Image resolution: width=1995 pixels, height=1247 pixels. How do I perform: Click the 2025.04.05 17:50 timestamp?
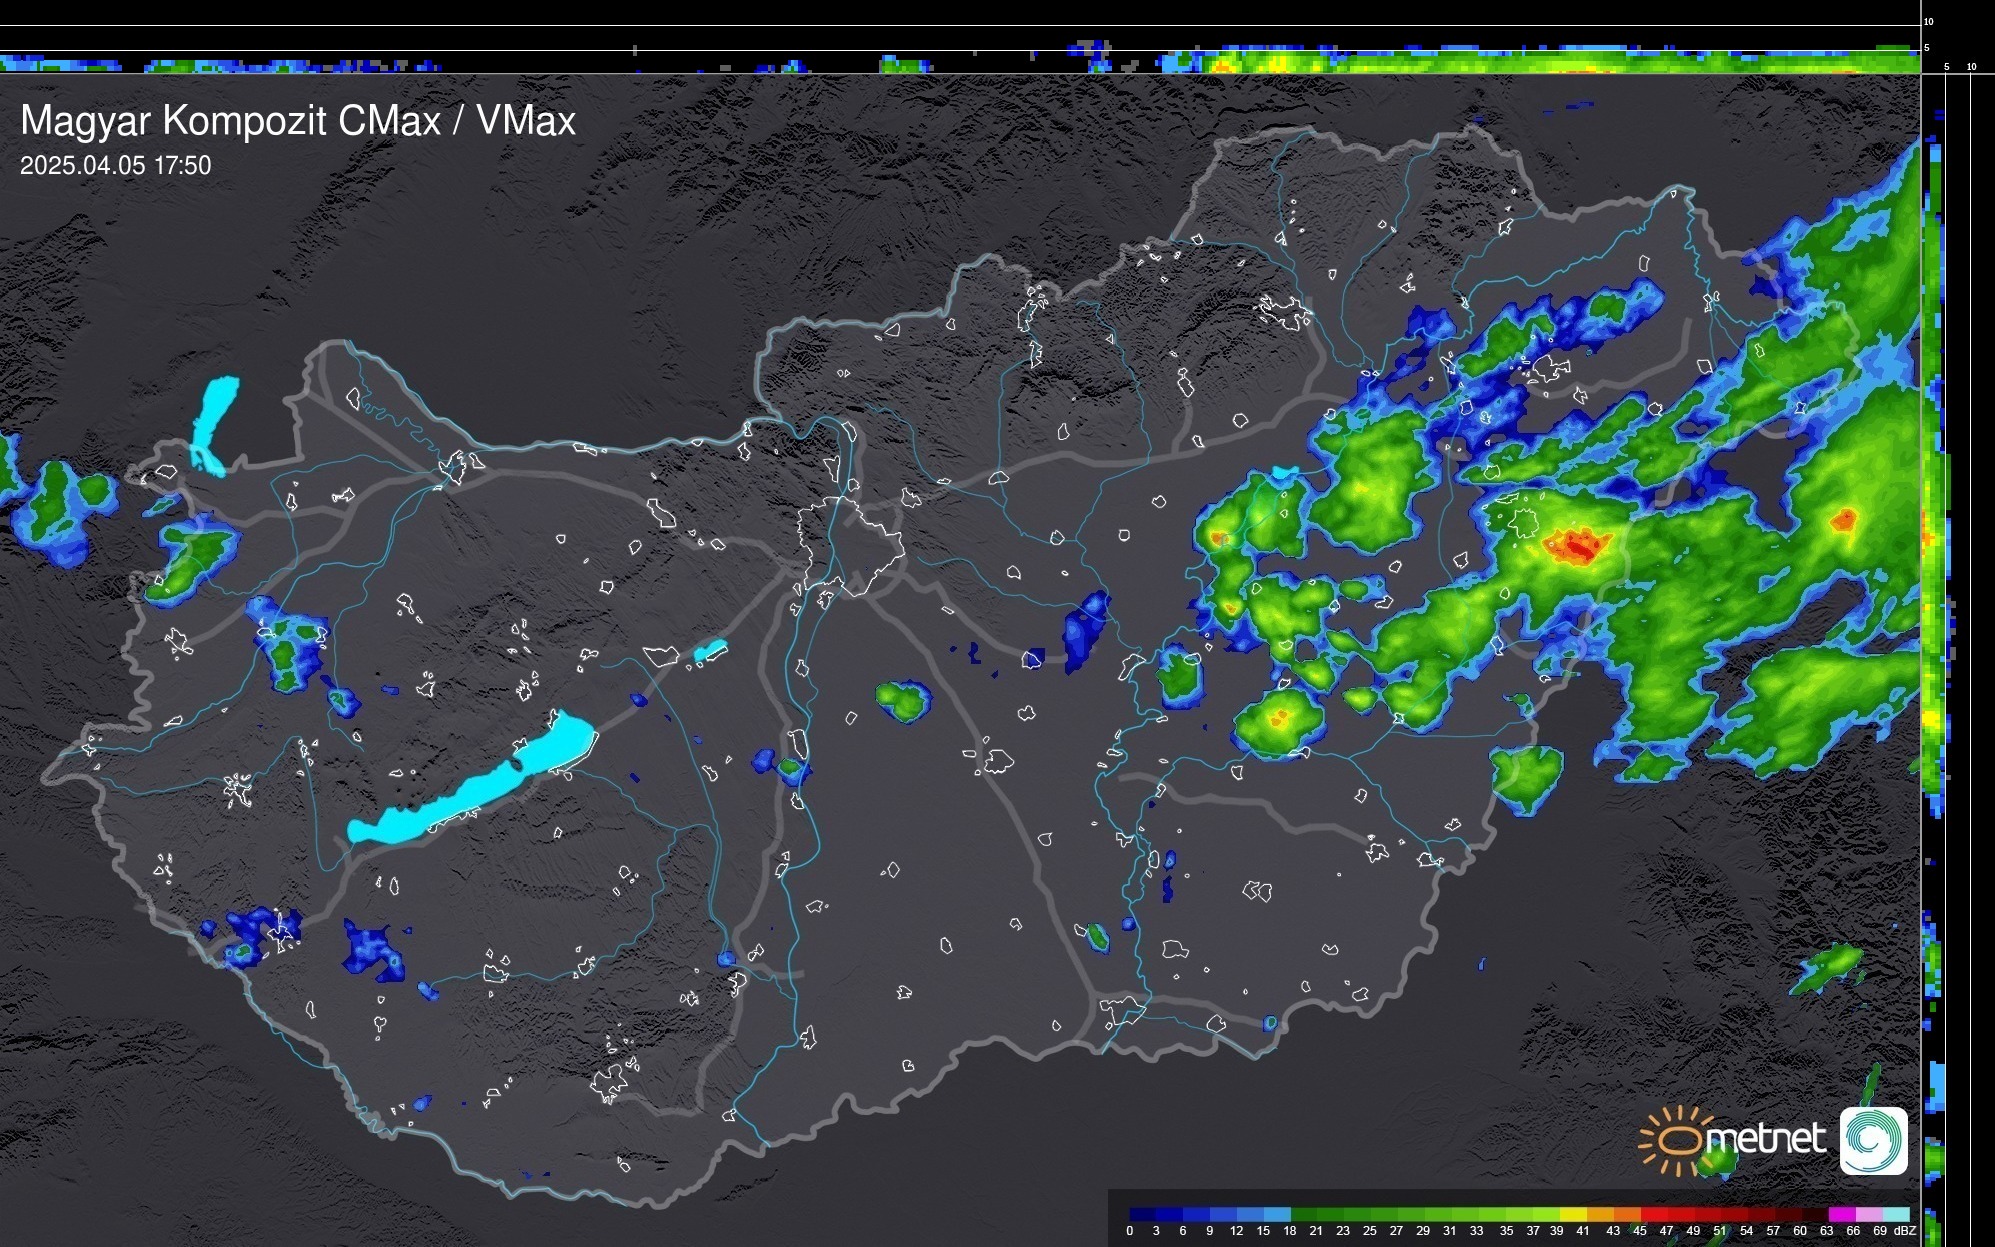click(x=115, y=165)
